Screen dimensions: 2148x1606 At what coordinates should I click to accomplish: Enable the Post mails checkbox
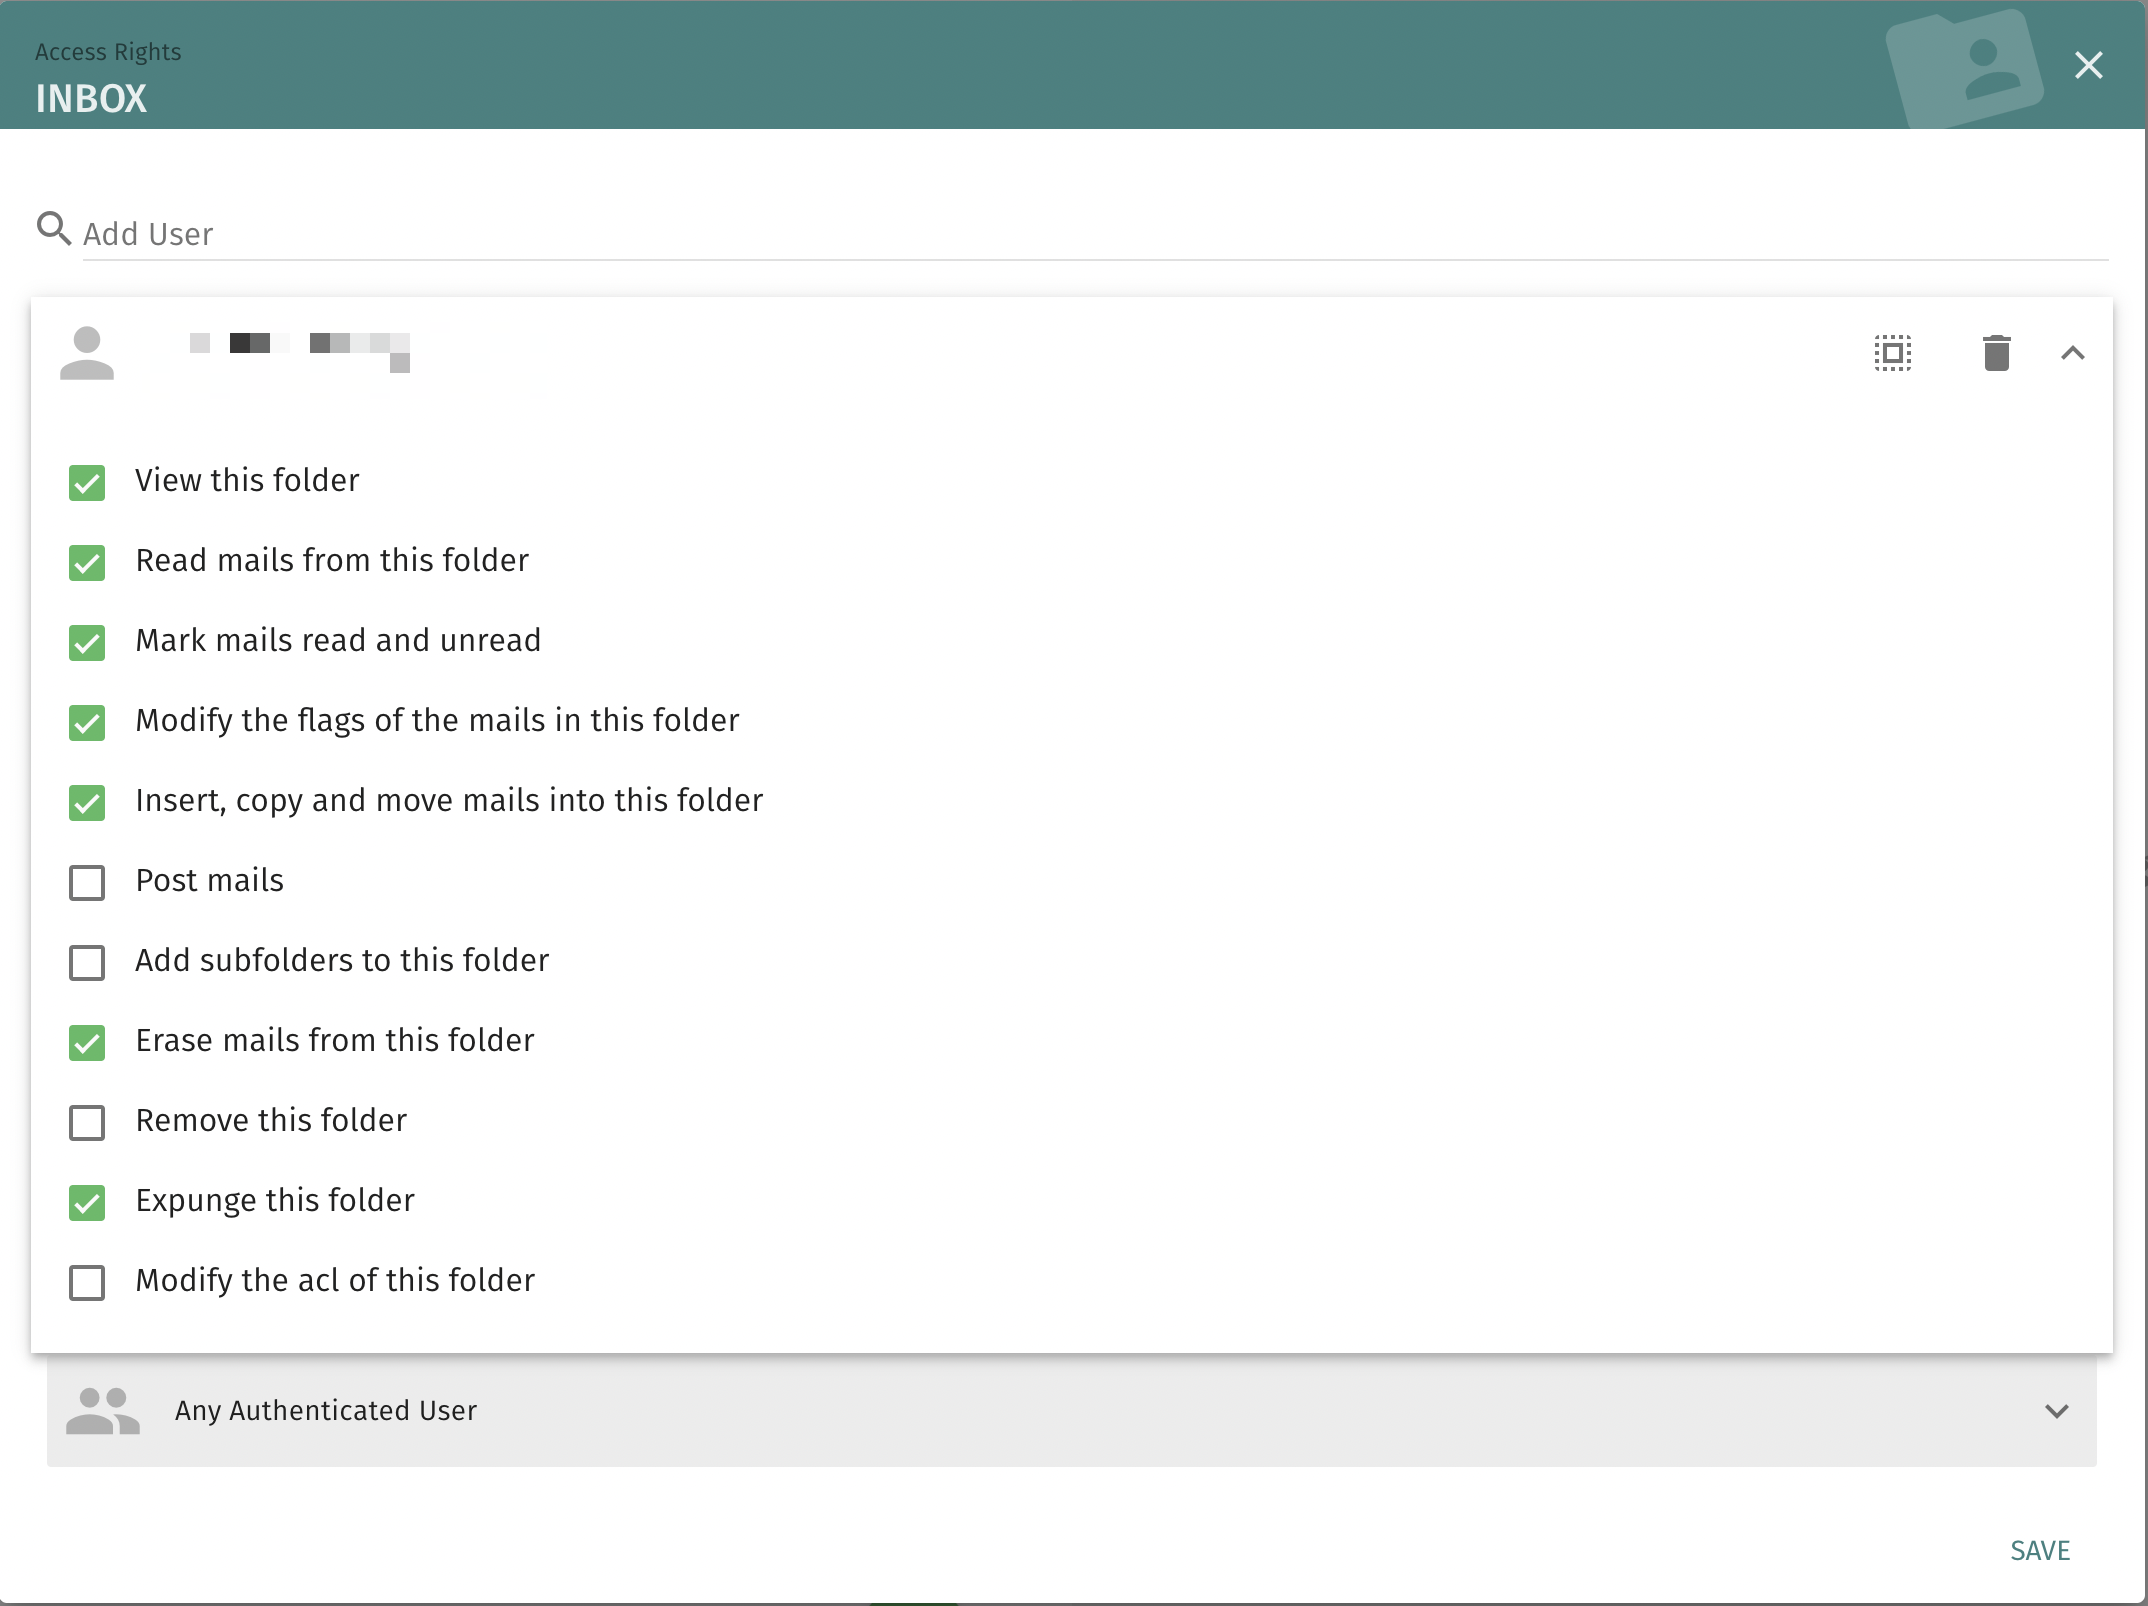point(87,882)
